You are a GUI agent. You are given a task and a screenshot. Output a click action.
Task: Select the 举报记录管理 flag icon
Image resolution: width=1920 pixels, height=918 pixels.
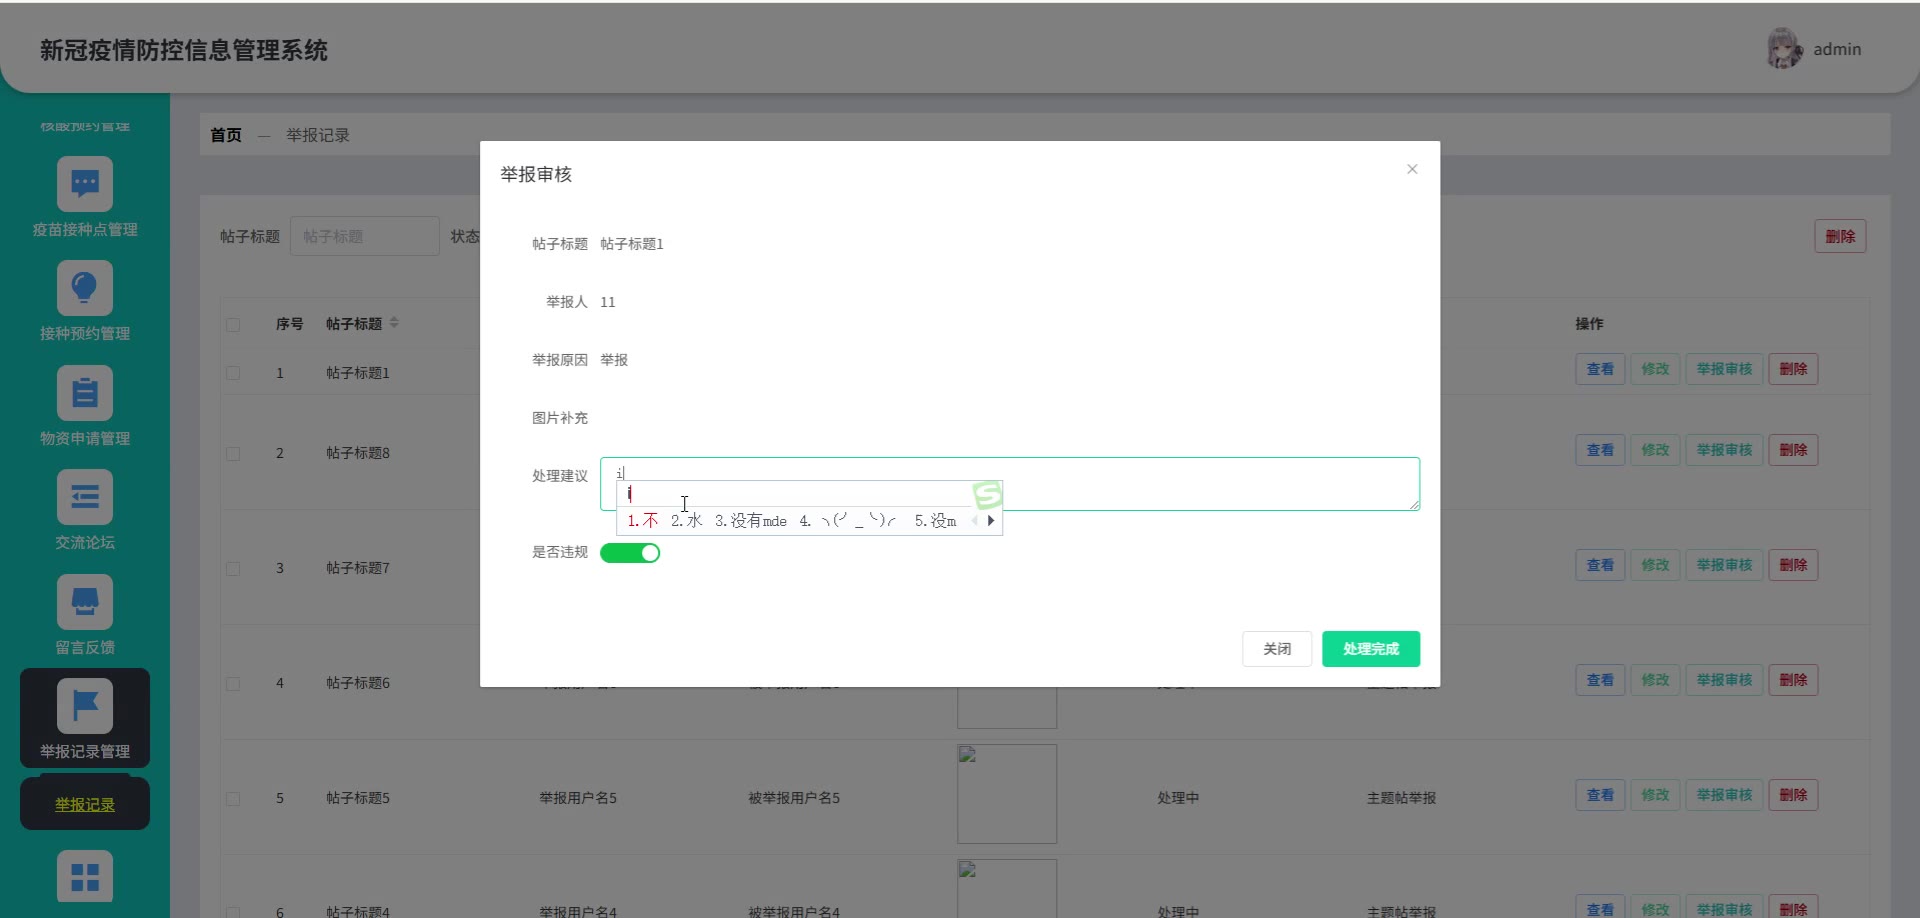85,706
